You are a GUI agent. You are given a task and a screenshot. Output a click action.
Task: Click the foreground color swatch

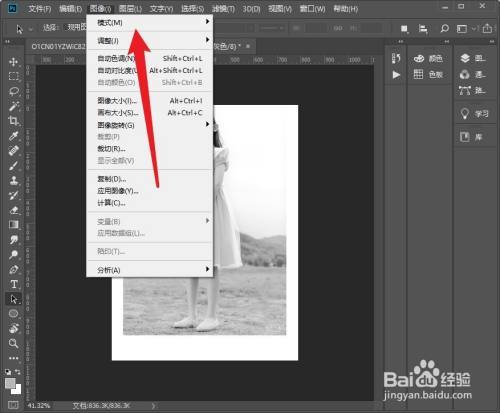tap(10, 383)
